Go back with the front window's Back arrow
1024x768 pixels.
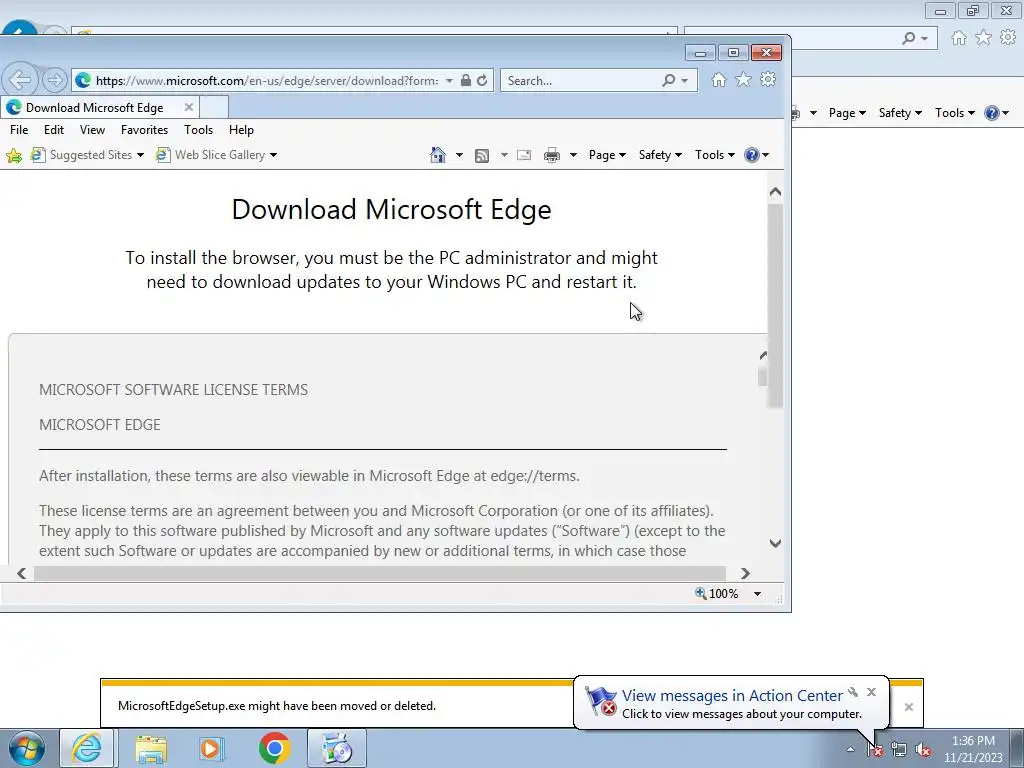coord(20,80)
